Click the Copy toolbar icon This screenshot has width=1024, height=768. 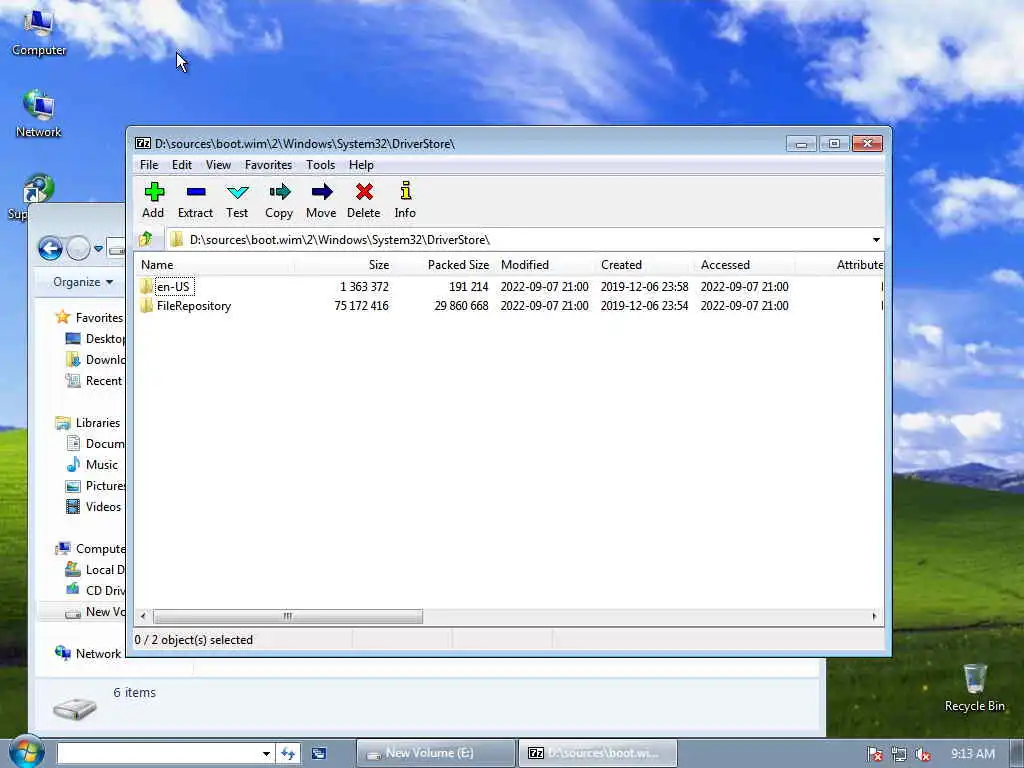coord(280,192)
